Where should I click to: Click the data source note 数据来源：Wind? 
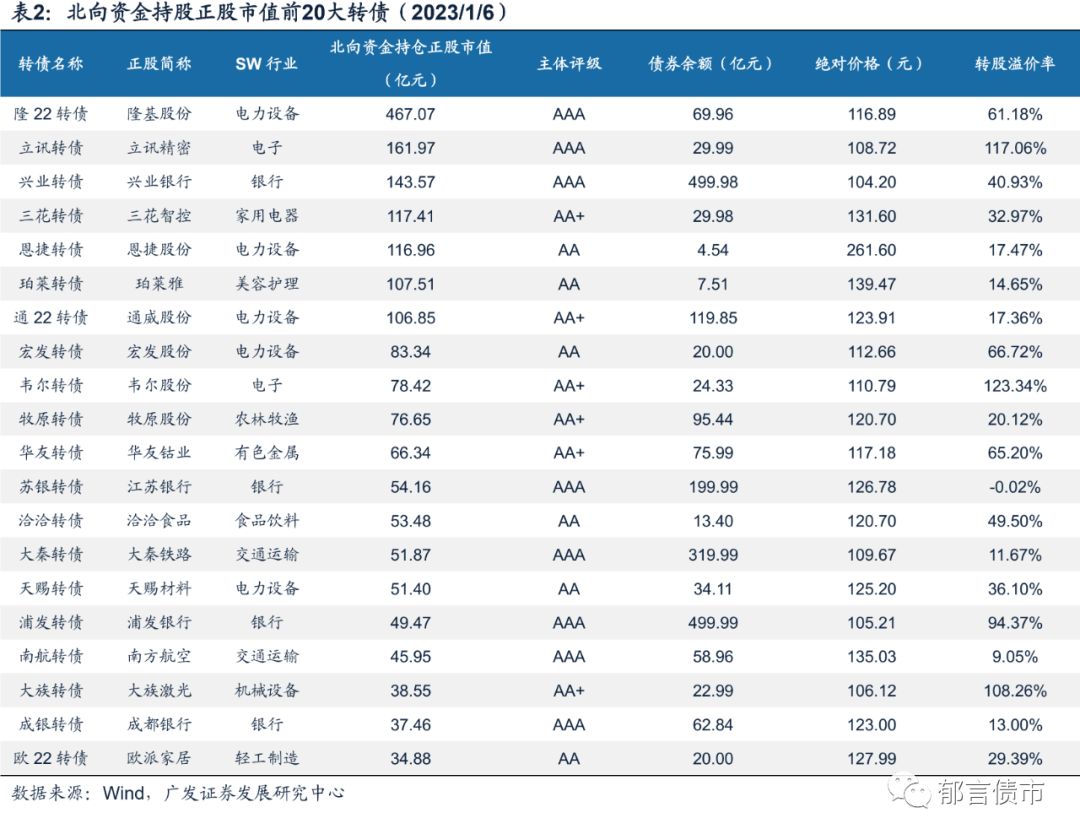[79, 793]
